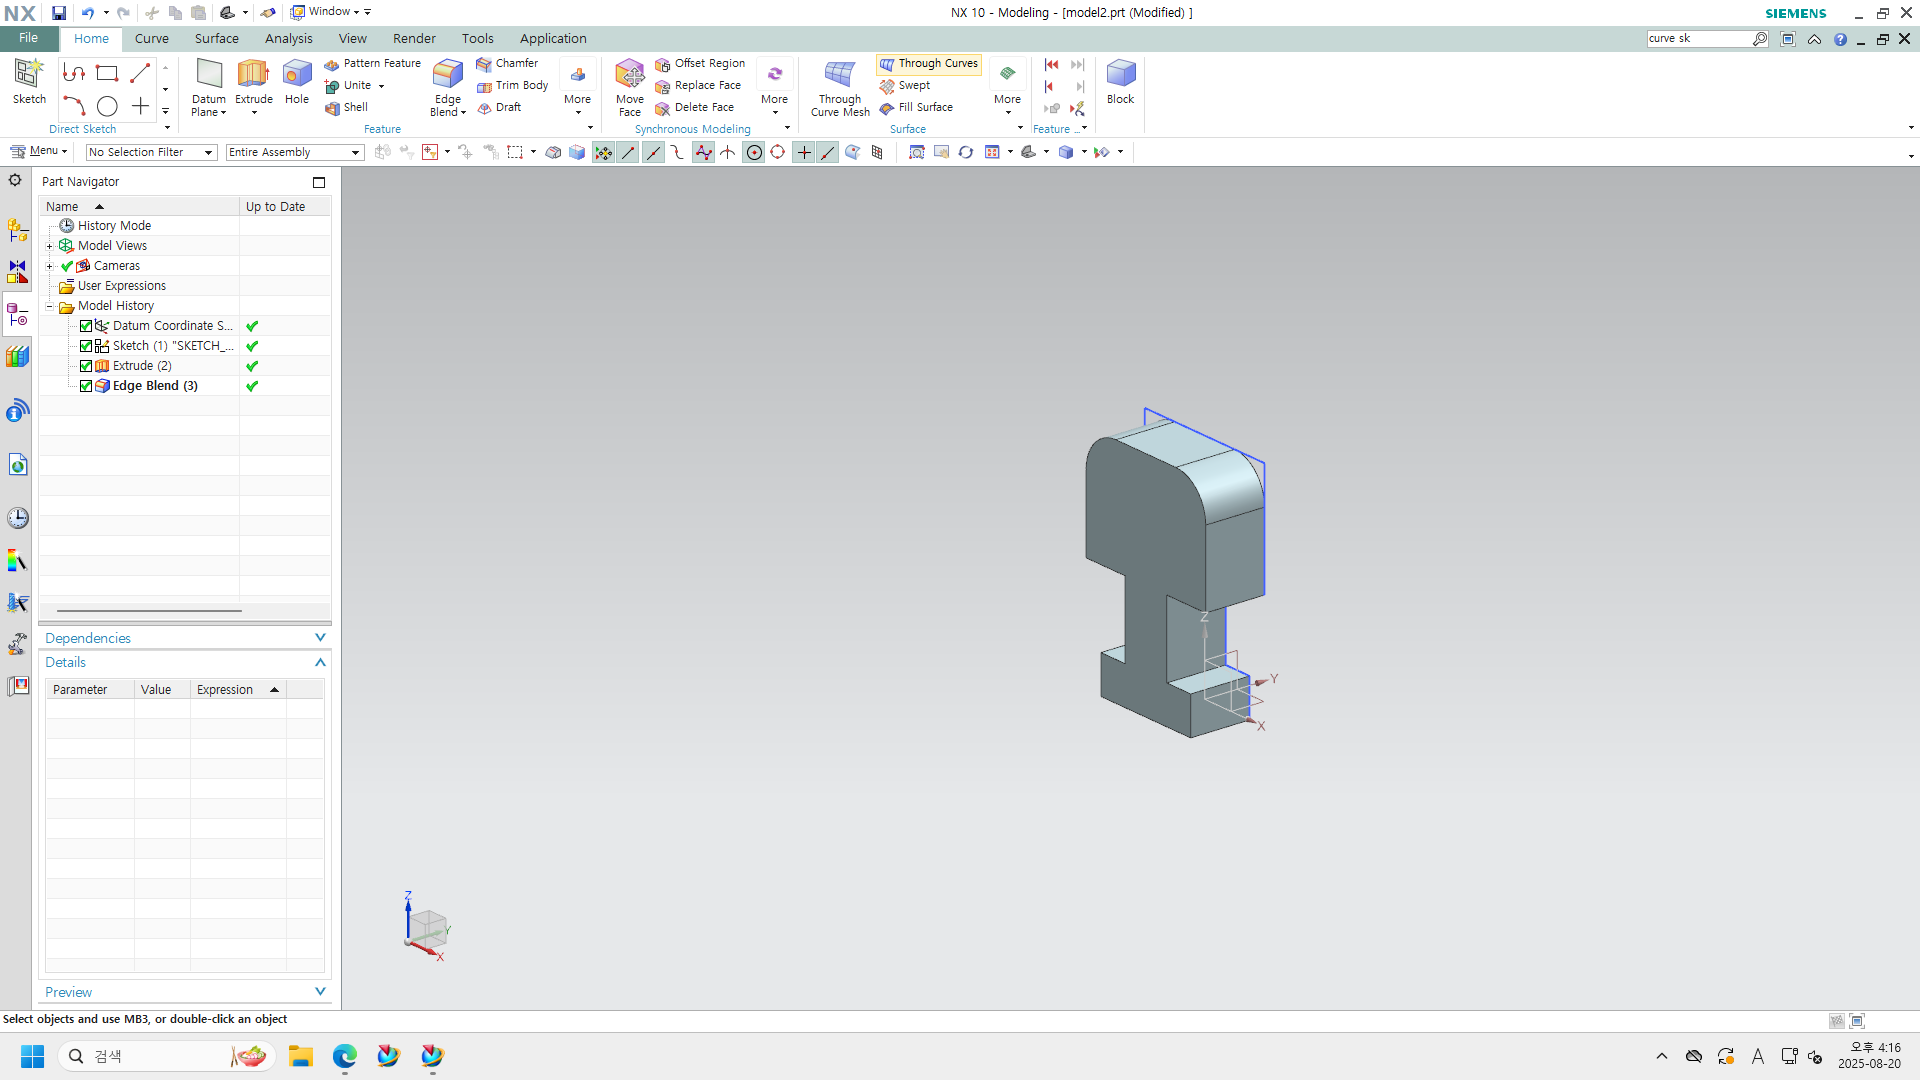
Task: Open the Menu button in toolbar
Action: [x=38, y=151]
